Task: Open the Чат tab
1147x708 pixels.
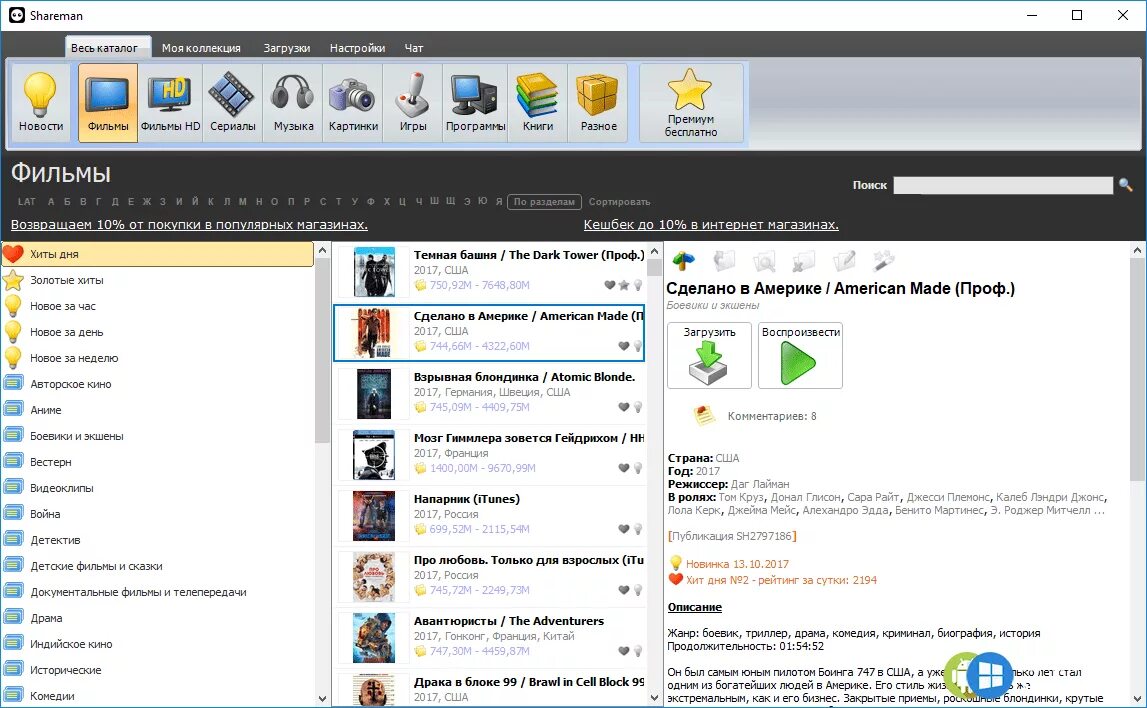Action: [414, 48]
